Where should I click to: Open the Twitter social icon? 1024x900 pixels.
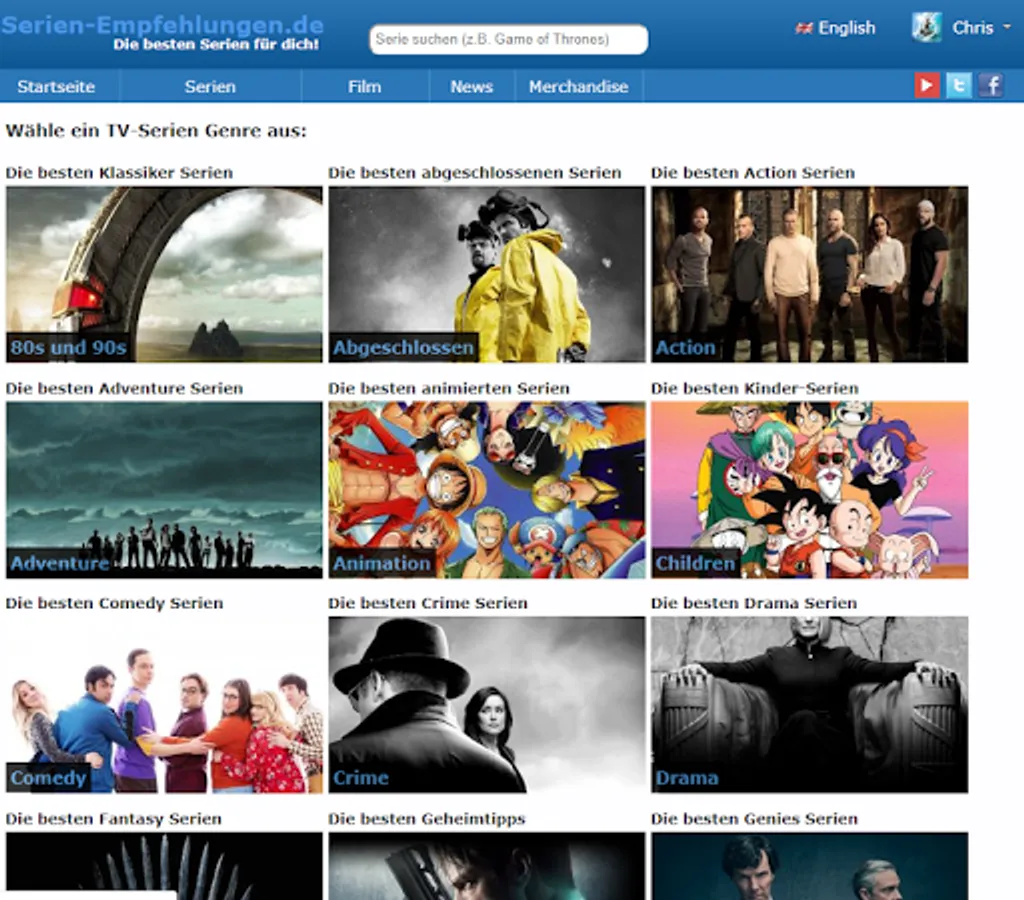(x=959, y=86)
